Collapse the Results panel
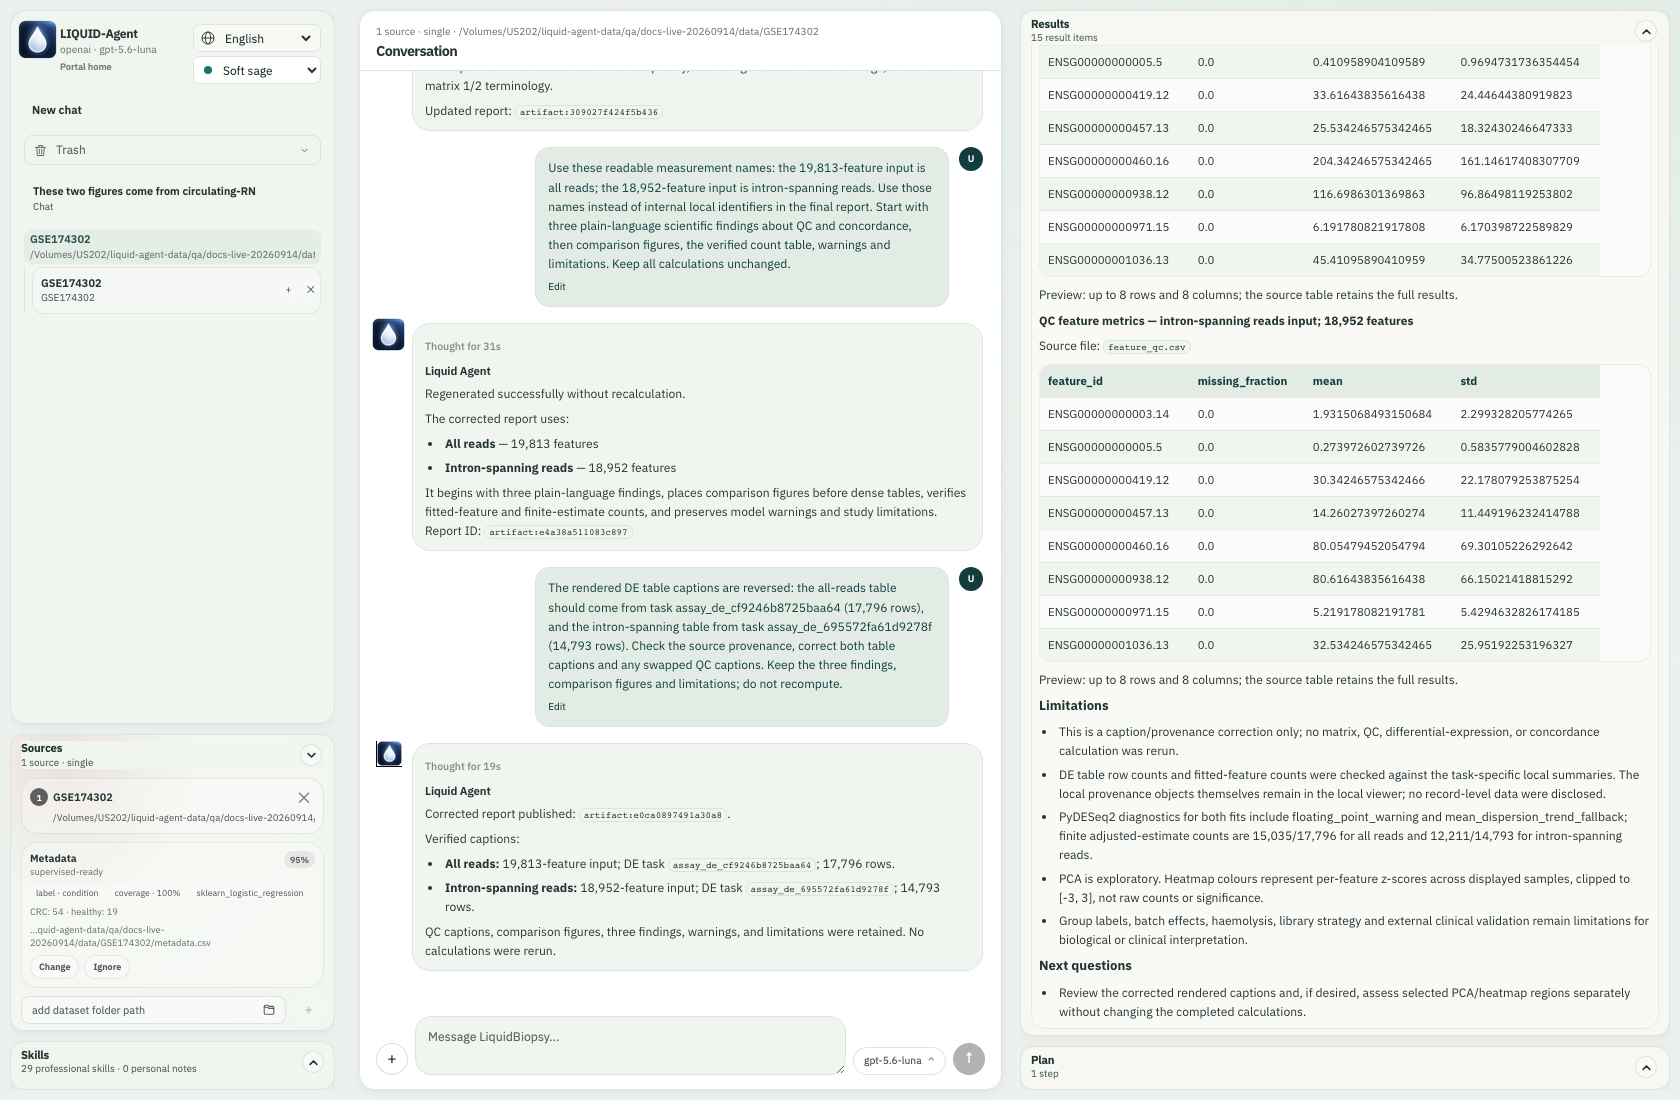1680x1100 pixels. click(x=1646, y=31)
